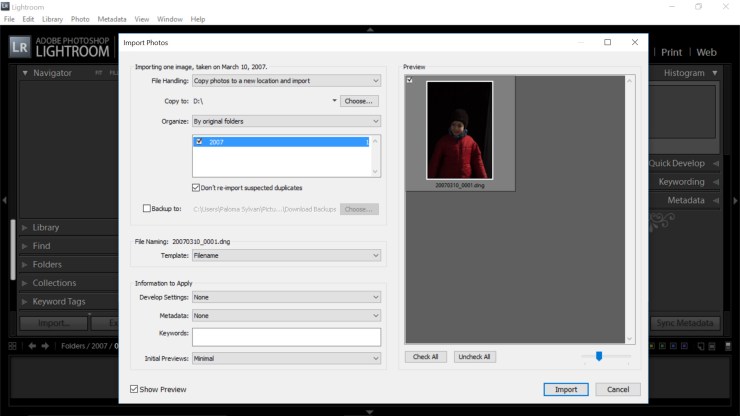The image size is (740, 416).
Task: Expand the Keyword Tags panel
Action: coord(25,301)
